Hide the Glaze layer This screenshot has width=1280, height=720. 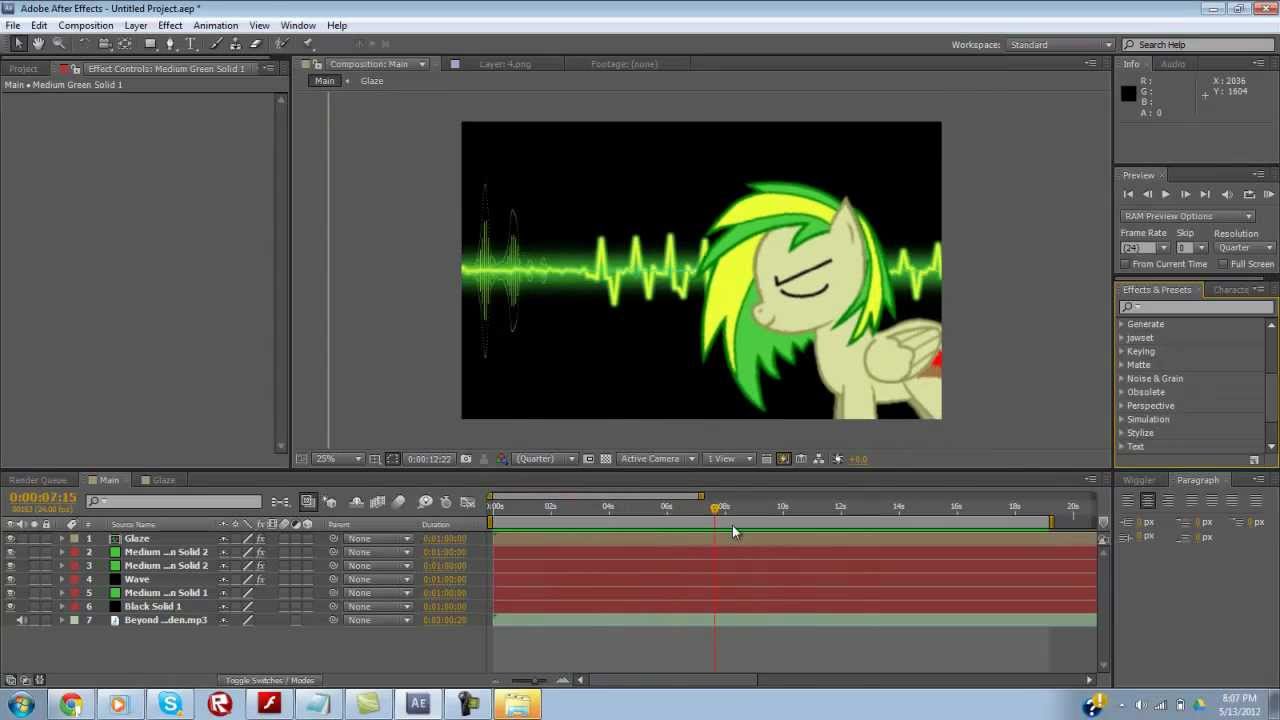click(x=11, y=539)
